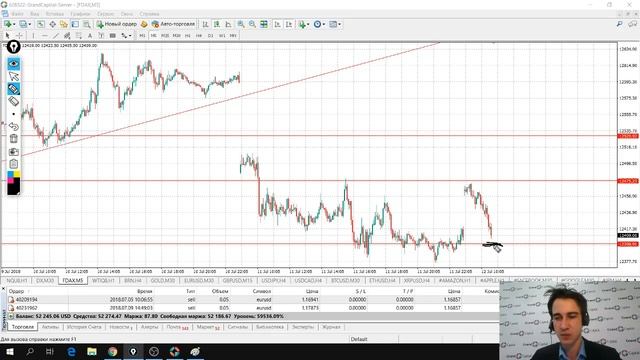Switch timeframe to M1
The width and height of the screenshot is (640, 360).
(142, 36)
